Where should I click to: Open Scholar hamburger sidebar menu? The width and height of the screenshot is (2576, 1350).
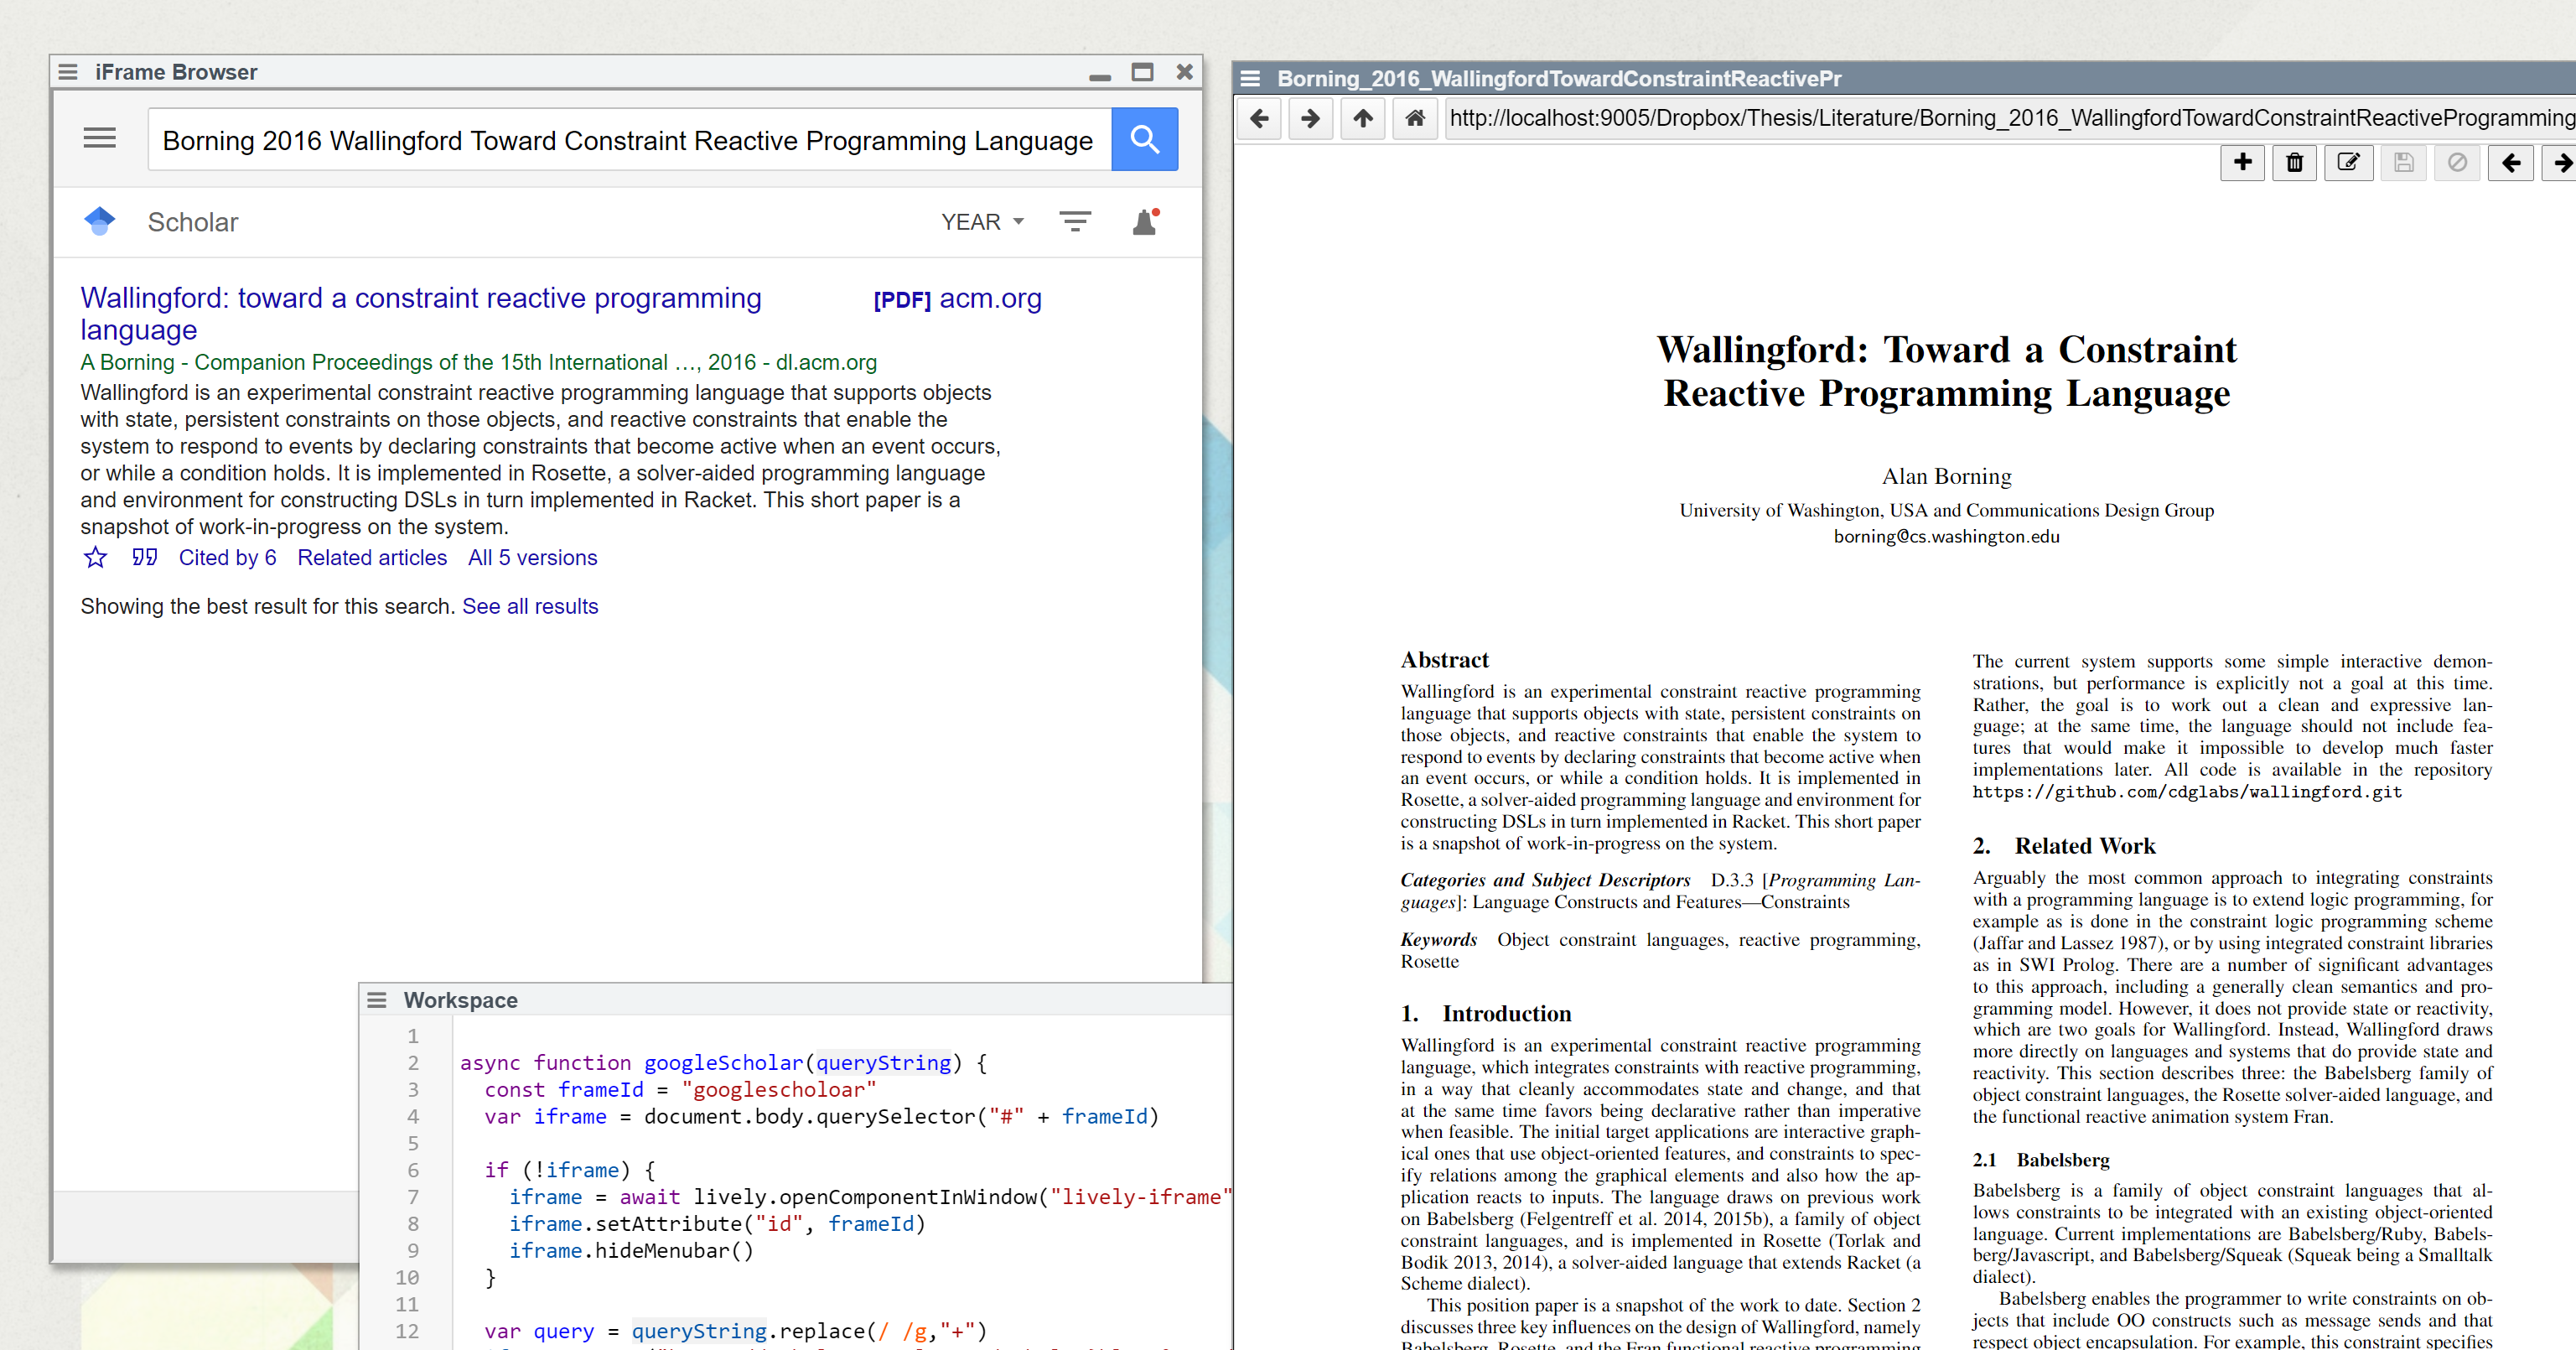click(x=99, y=138)
